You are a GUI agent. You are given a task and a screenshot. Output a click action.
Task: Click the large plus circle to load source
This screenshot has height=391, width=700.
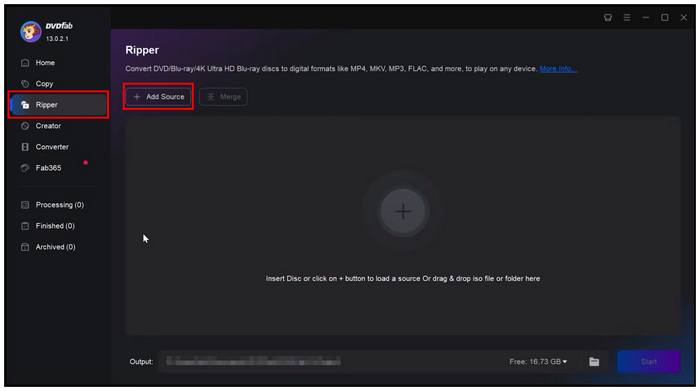click(x=403, y=211)
